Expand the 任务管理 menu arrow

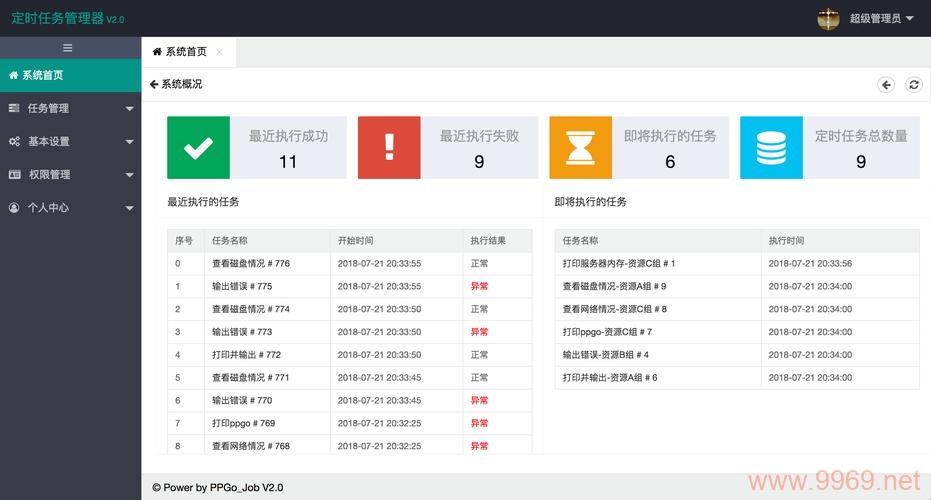coord(129,109)
